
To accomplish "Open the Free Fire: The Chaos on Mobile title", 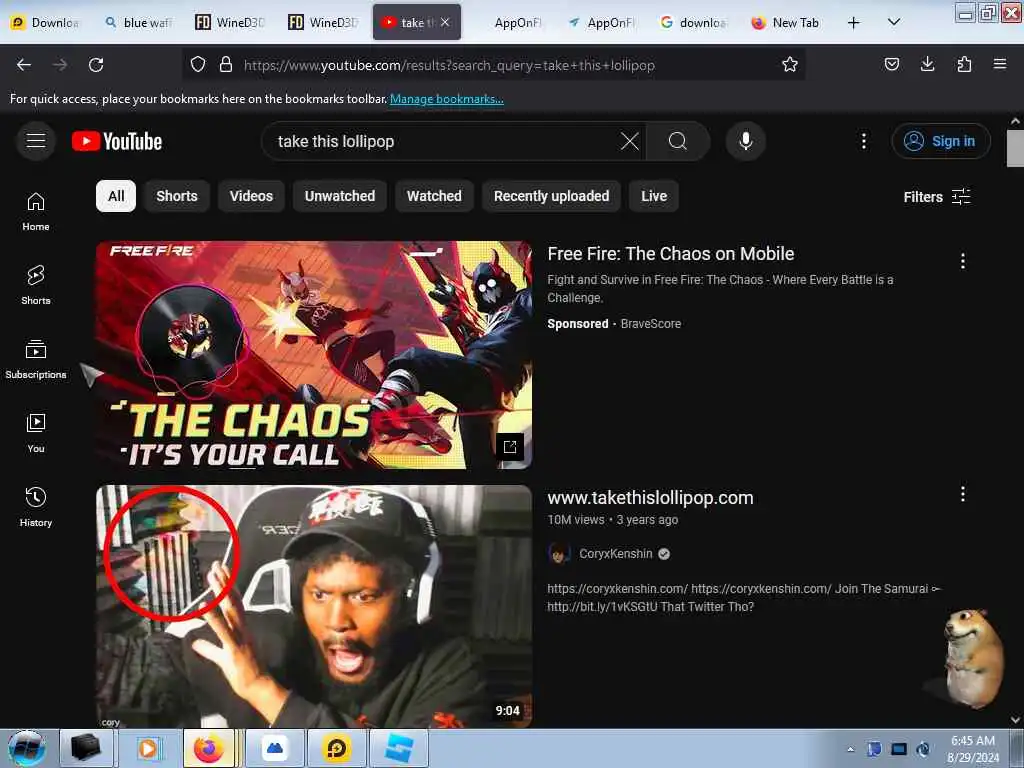I will tap(671, 253).
